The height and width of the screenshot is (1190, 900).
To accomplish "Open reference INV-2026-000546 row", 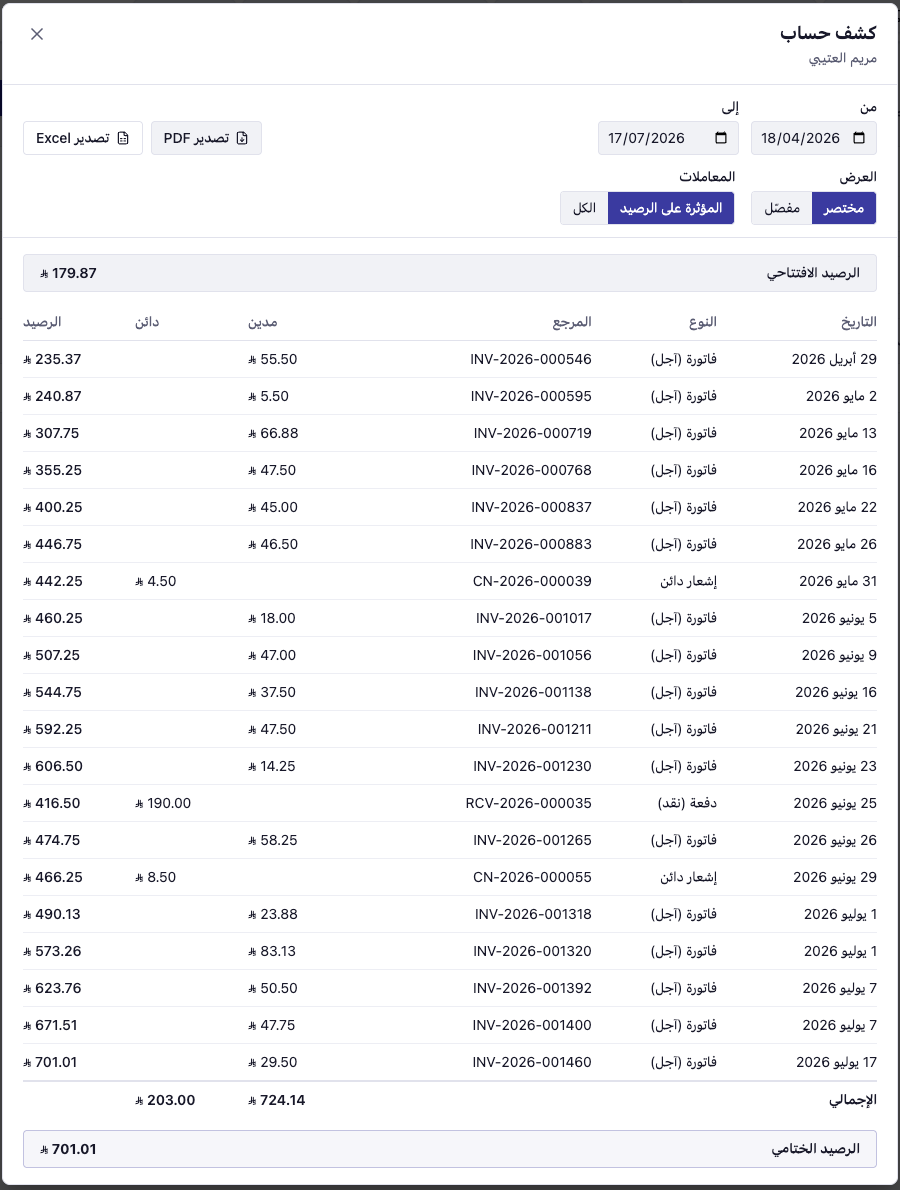I will [x=450, y=359].
